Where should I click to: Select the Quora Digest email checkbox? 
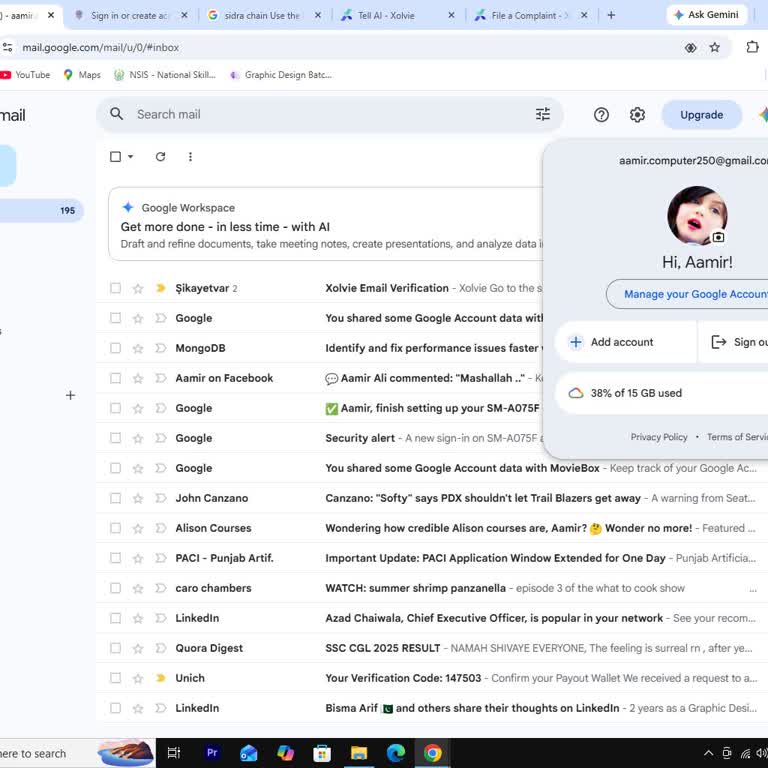116,648
